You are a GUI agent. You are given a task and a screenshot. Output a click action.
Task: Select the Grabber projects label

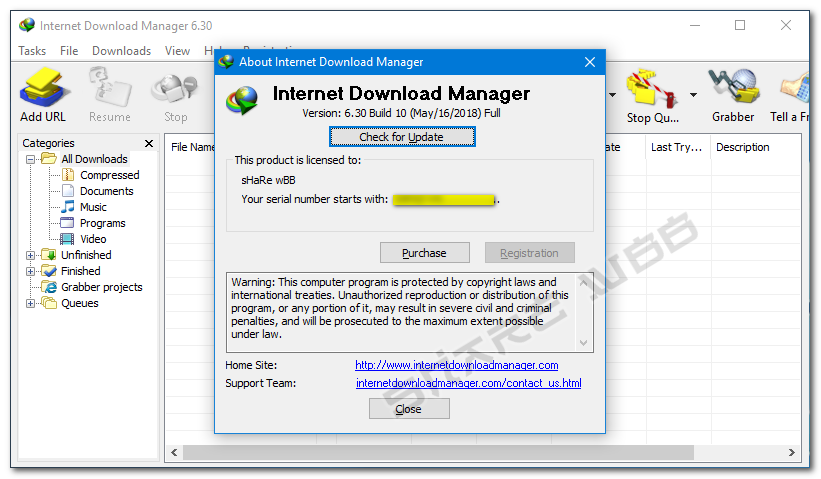pos(102,287)
